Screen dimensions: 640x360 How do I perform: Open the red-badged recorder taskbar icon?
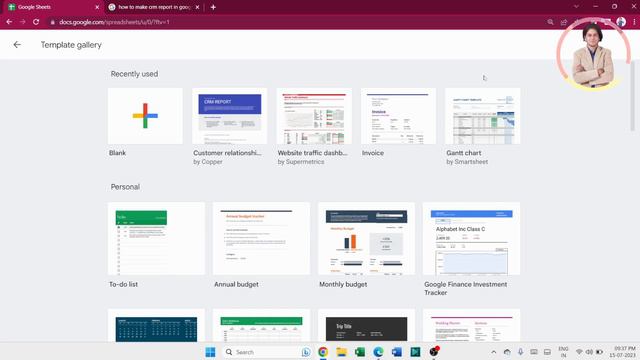[x=434, y=351]
